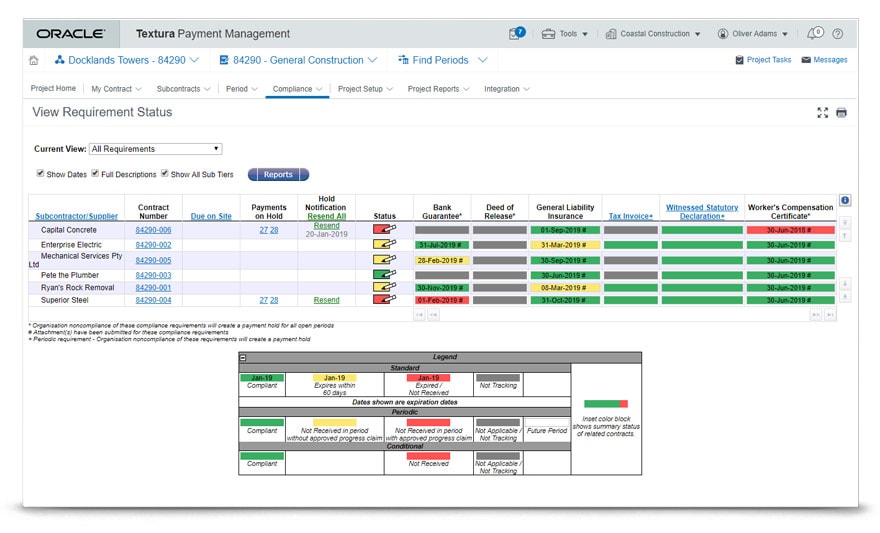The image size is (880, 533).
Task: Click the Resend All link
Action: 327,216
